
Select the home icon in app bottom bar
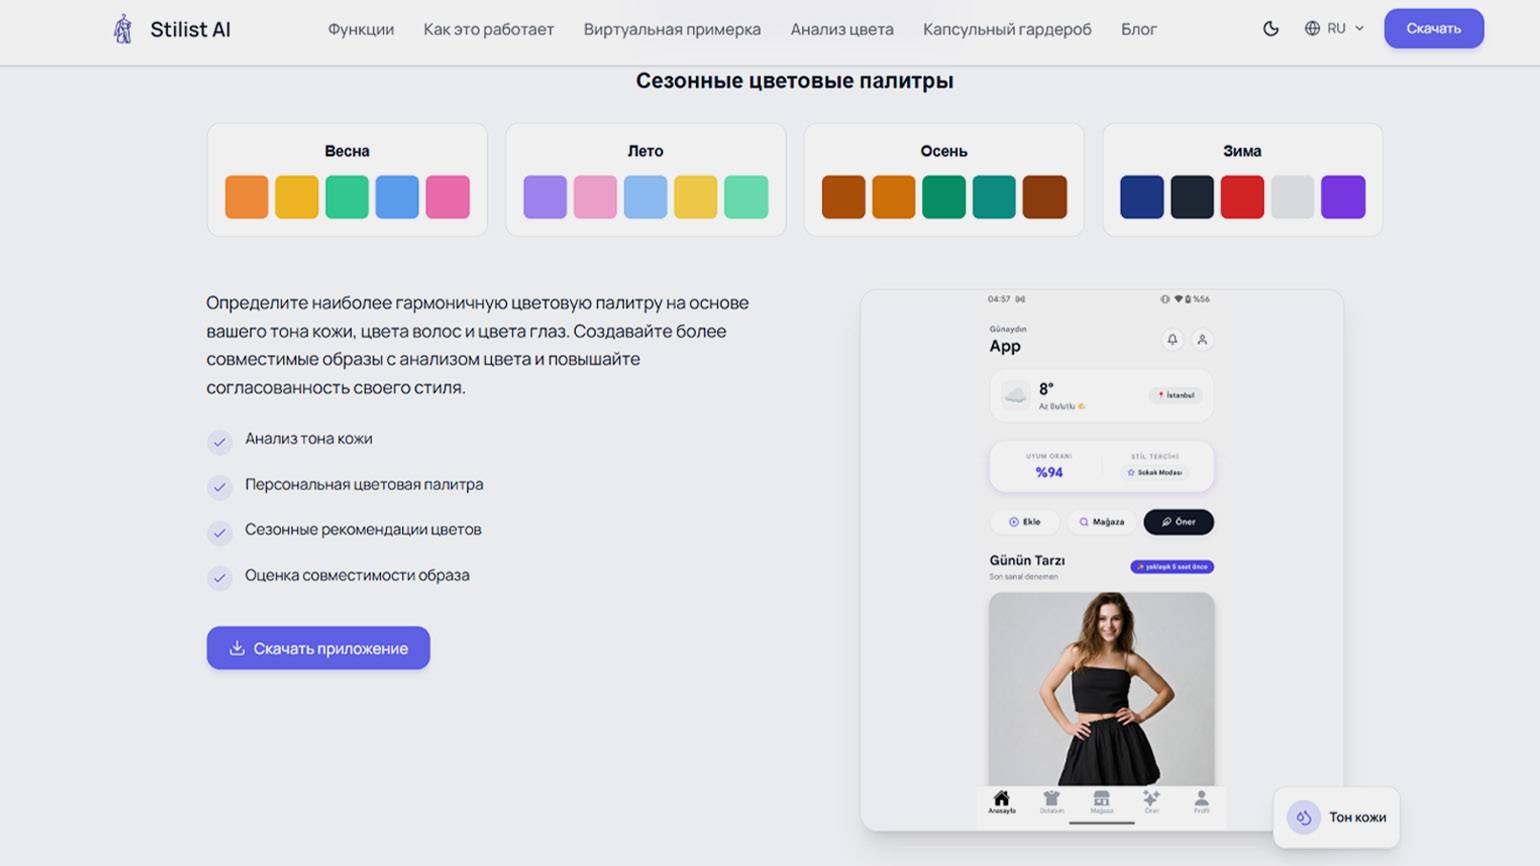[x=1001, y=801]
